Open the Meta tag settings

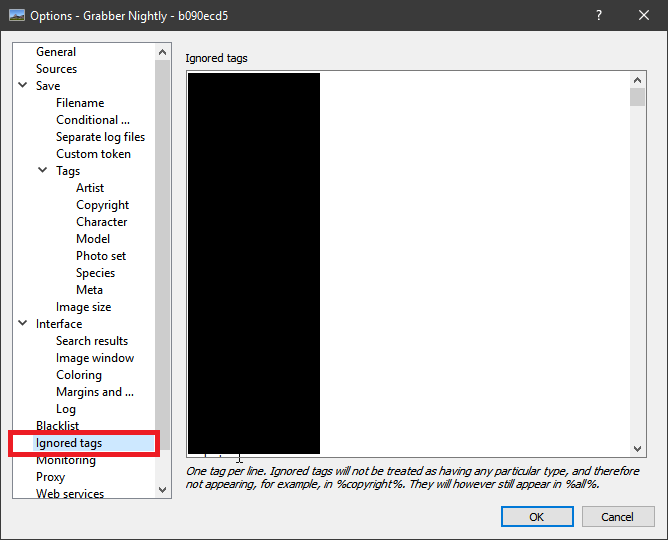pyautogui.click(x=89, y=290)
